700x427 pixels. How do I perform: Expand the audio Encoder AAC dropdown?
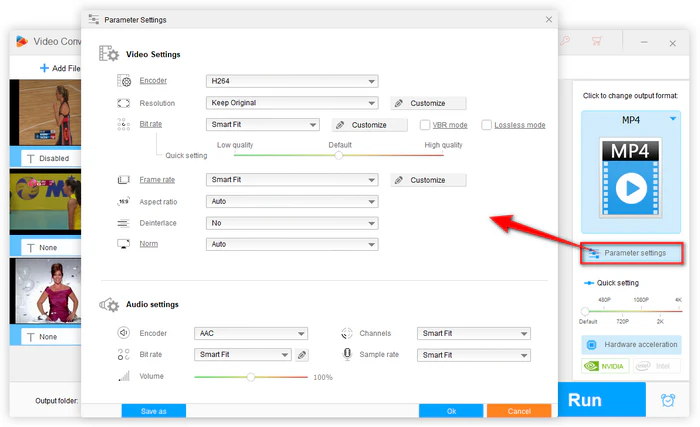pyautogui.click(x=251, y=333)
